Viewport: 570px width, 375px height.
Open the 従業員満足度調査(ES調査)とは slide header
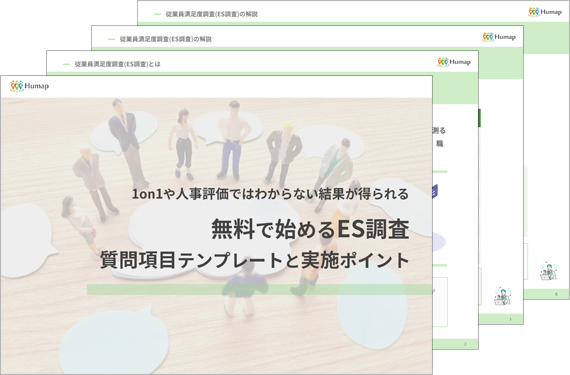[x=117, y=64]
